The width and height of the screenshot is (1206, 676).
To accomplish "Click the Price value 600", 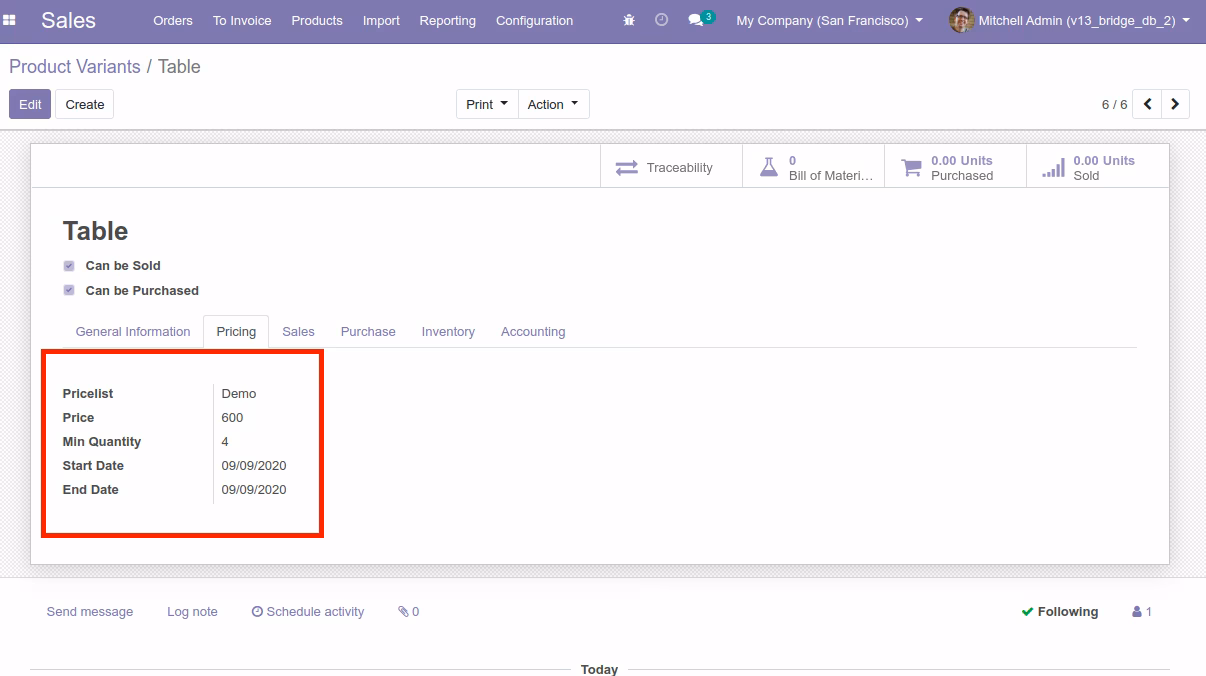I will coord(232,418).
